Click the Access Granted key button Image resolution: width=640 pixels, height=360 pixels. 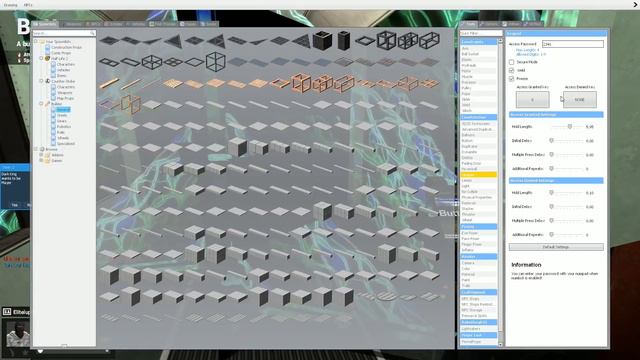pos(532,100)
